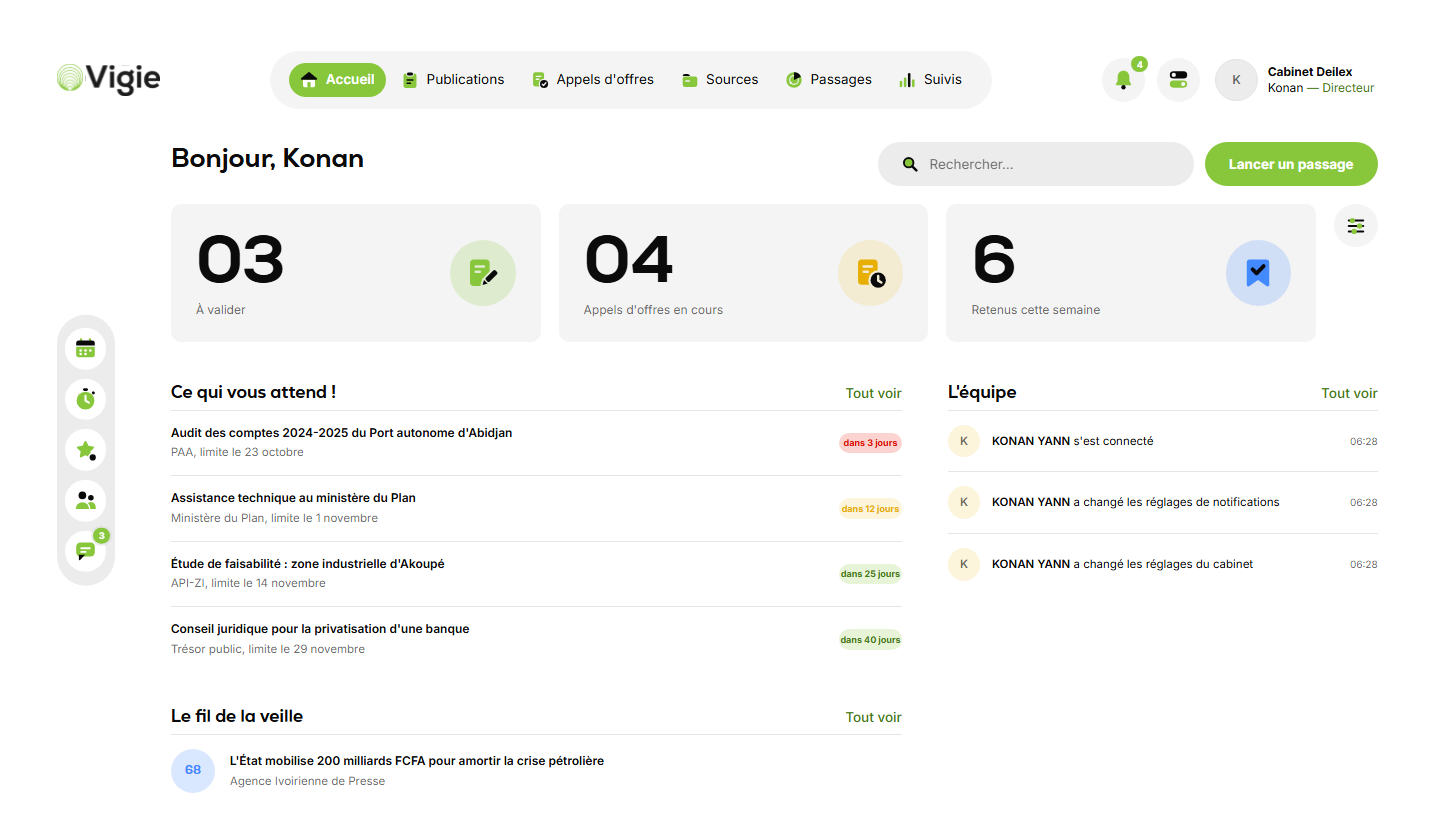
Task: Open the K user avatar
Action: click(1236, 80)
